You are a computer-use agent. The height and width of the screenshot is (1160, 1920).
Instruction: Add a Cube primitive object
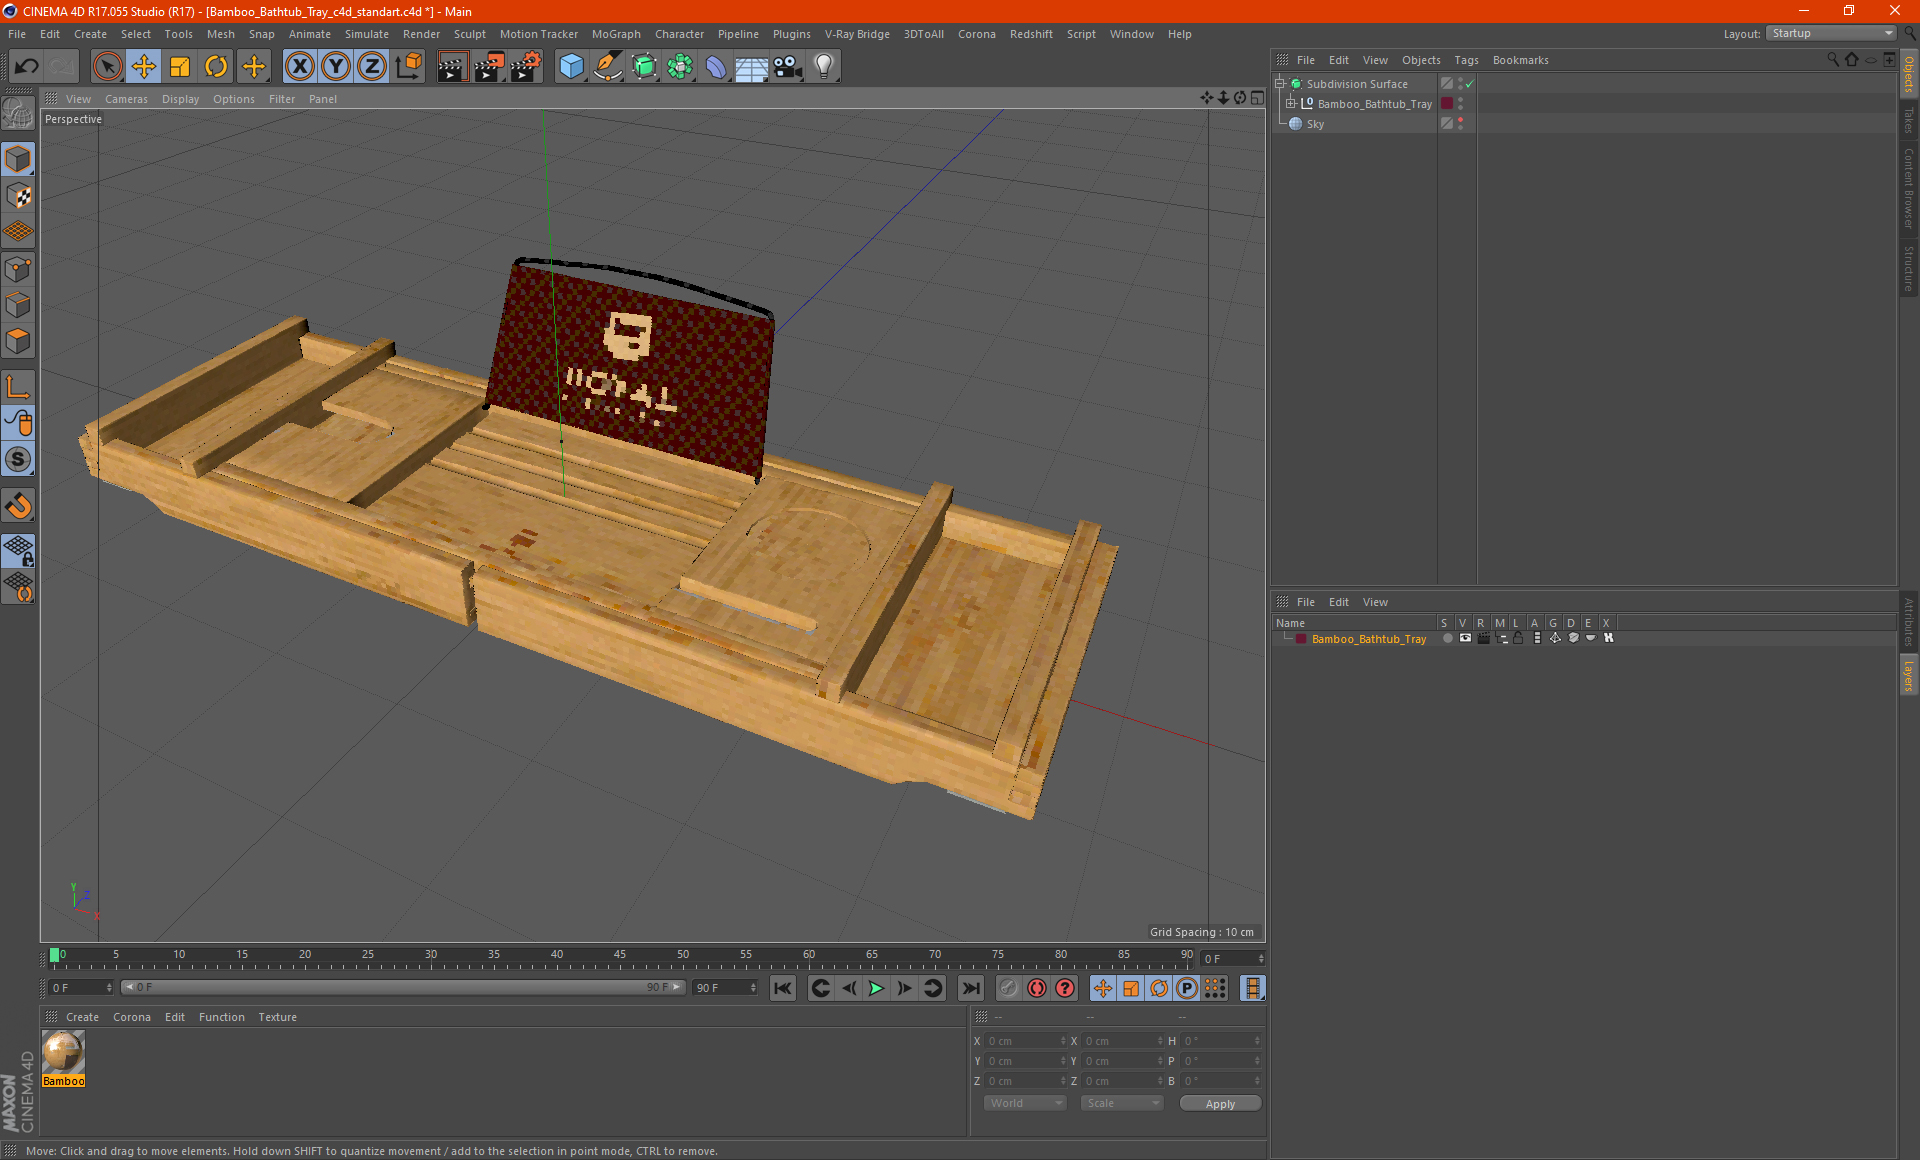pos(571,67)
